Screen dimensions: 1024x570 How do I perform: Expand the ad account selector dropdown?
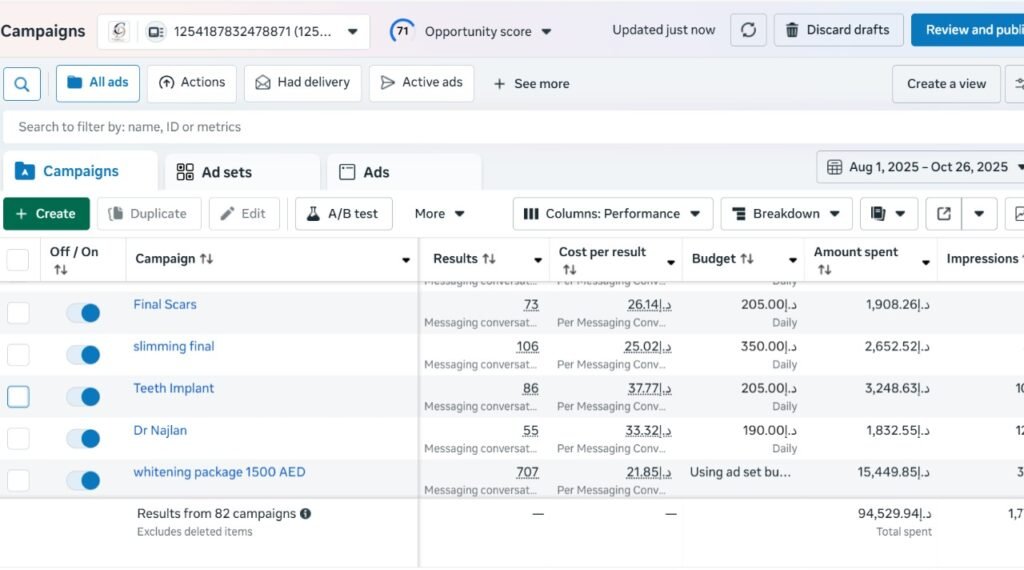coord(352,32)
